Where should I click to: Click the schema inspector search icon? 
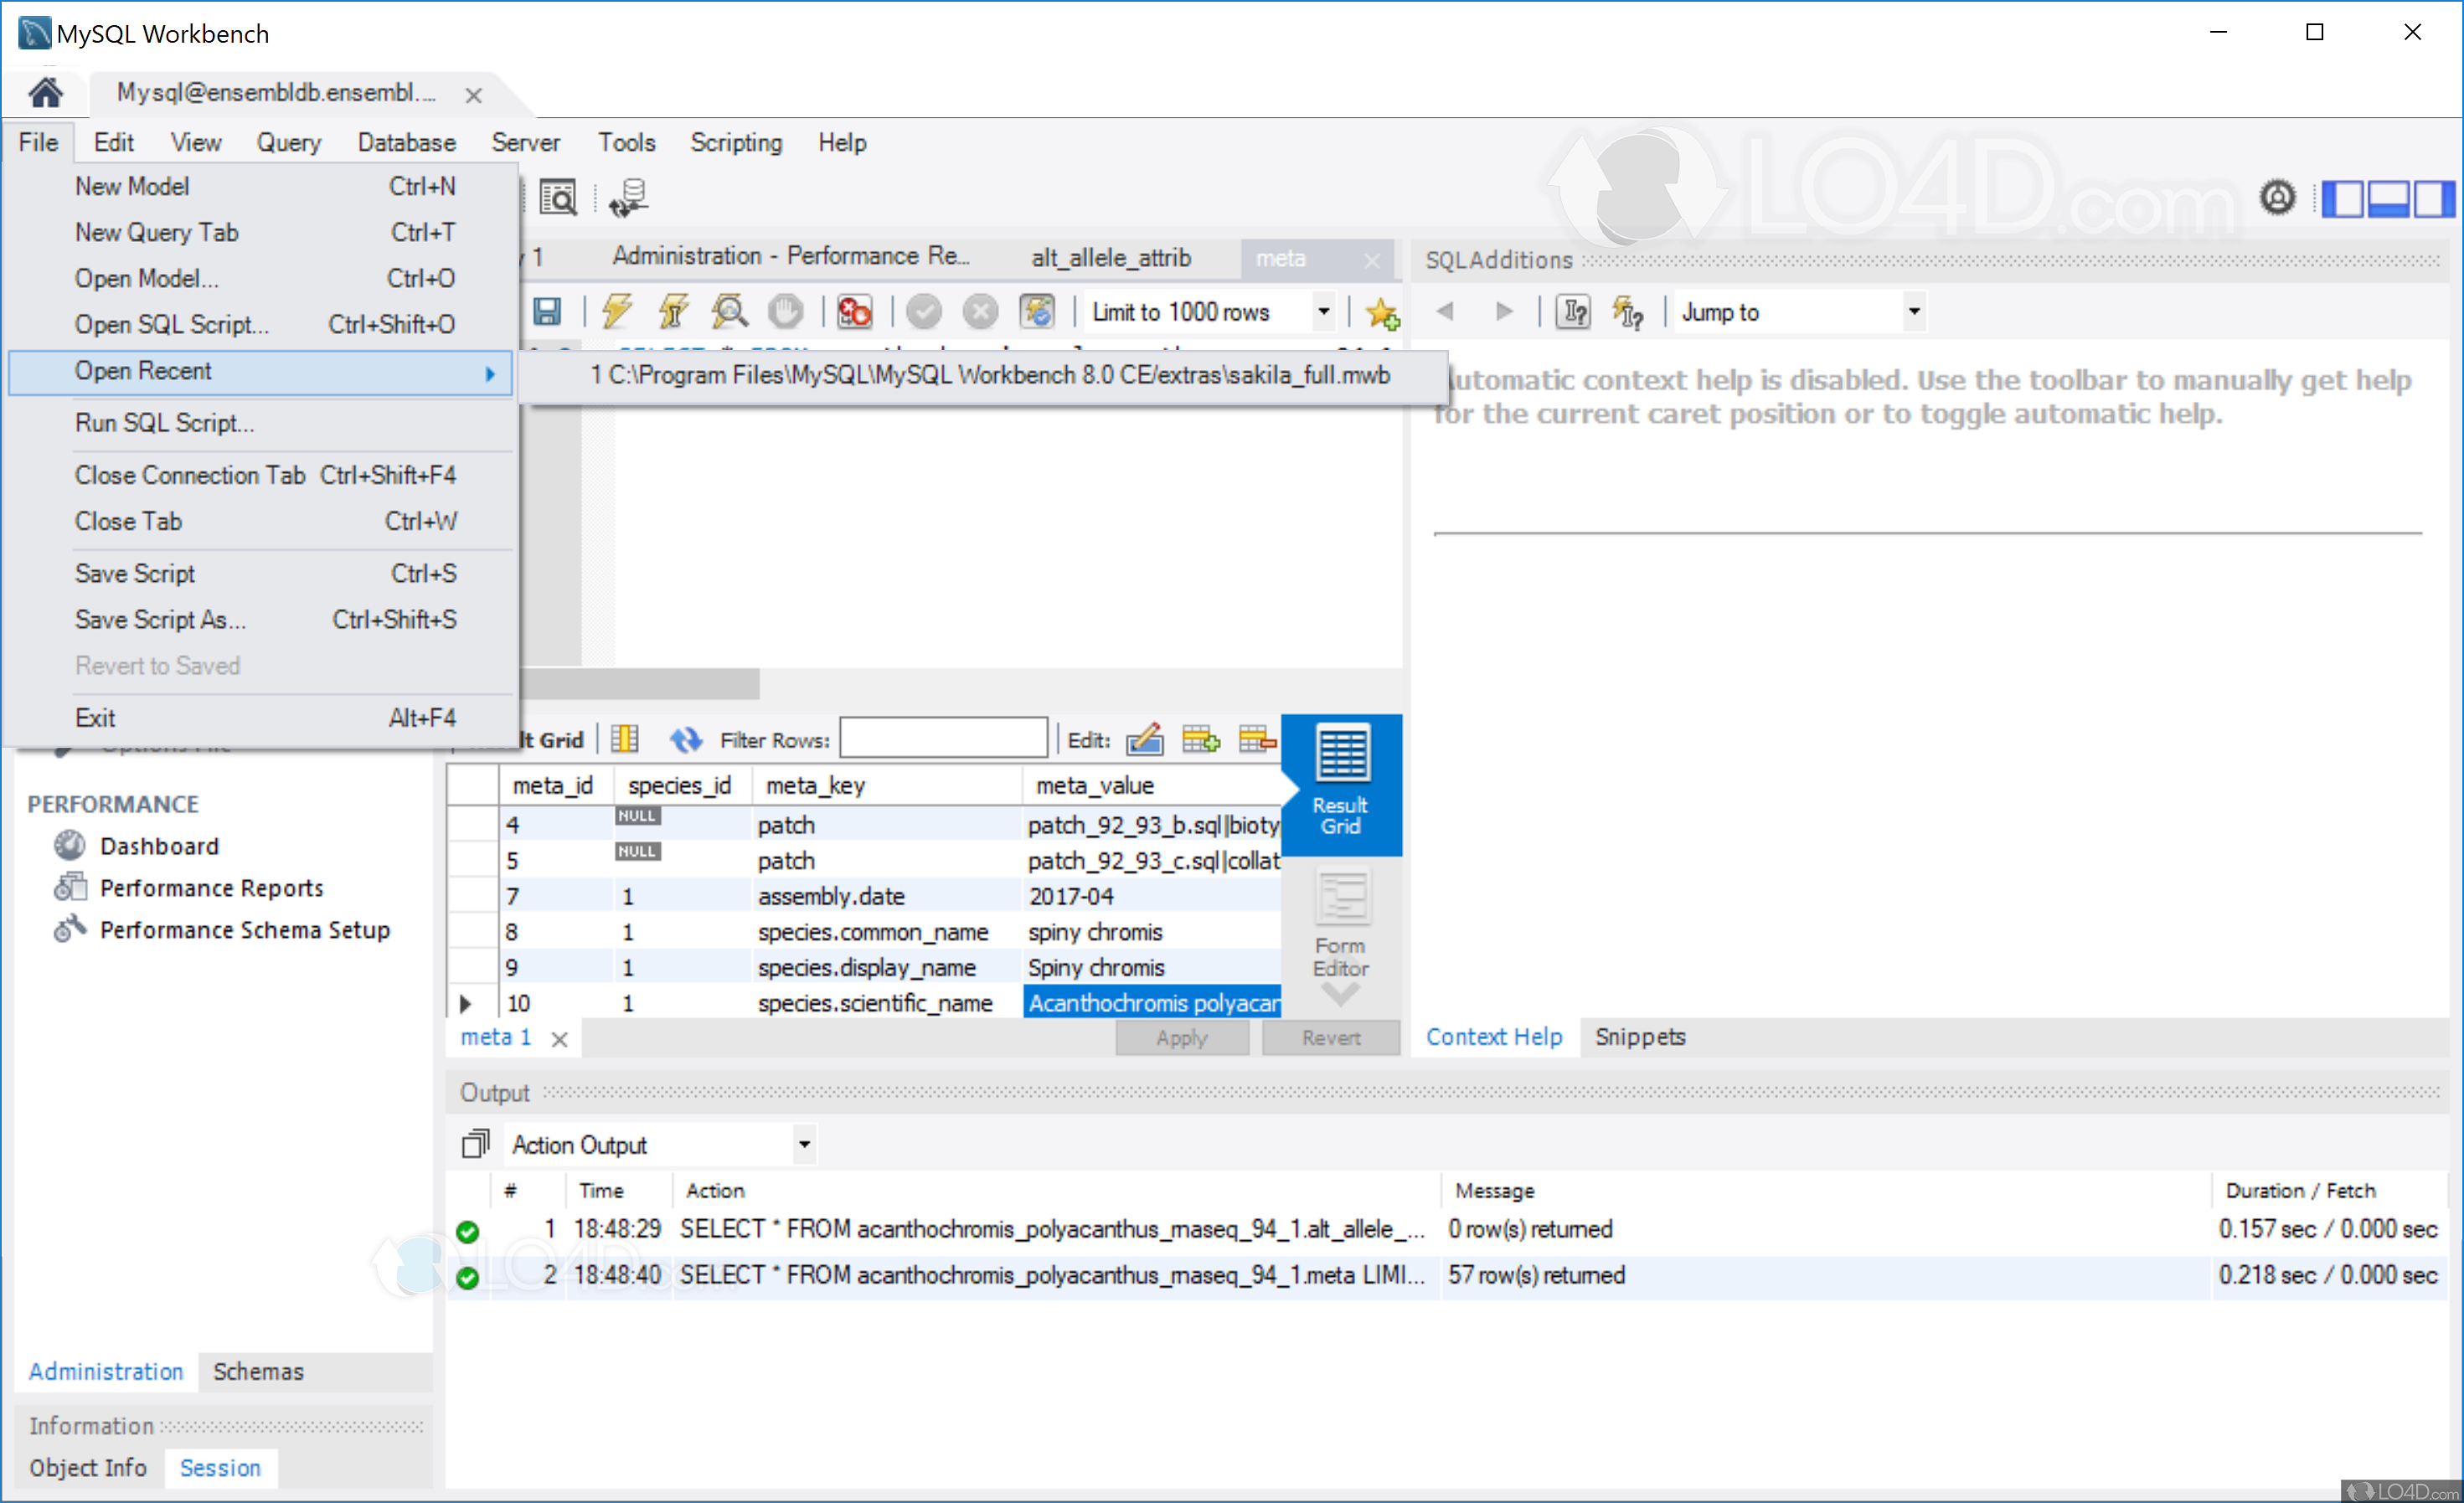point(558,197)
